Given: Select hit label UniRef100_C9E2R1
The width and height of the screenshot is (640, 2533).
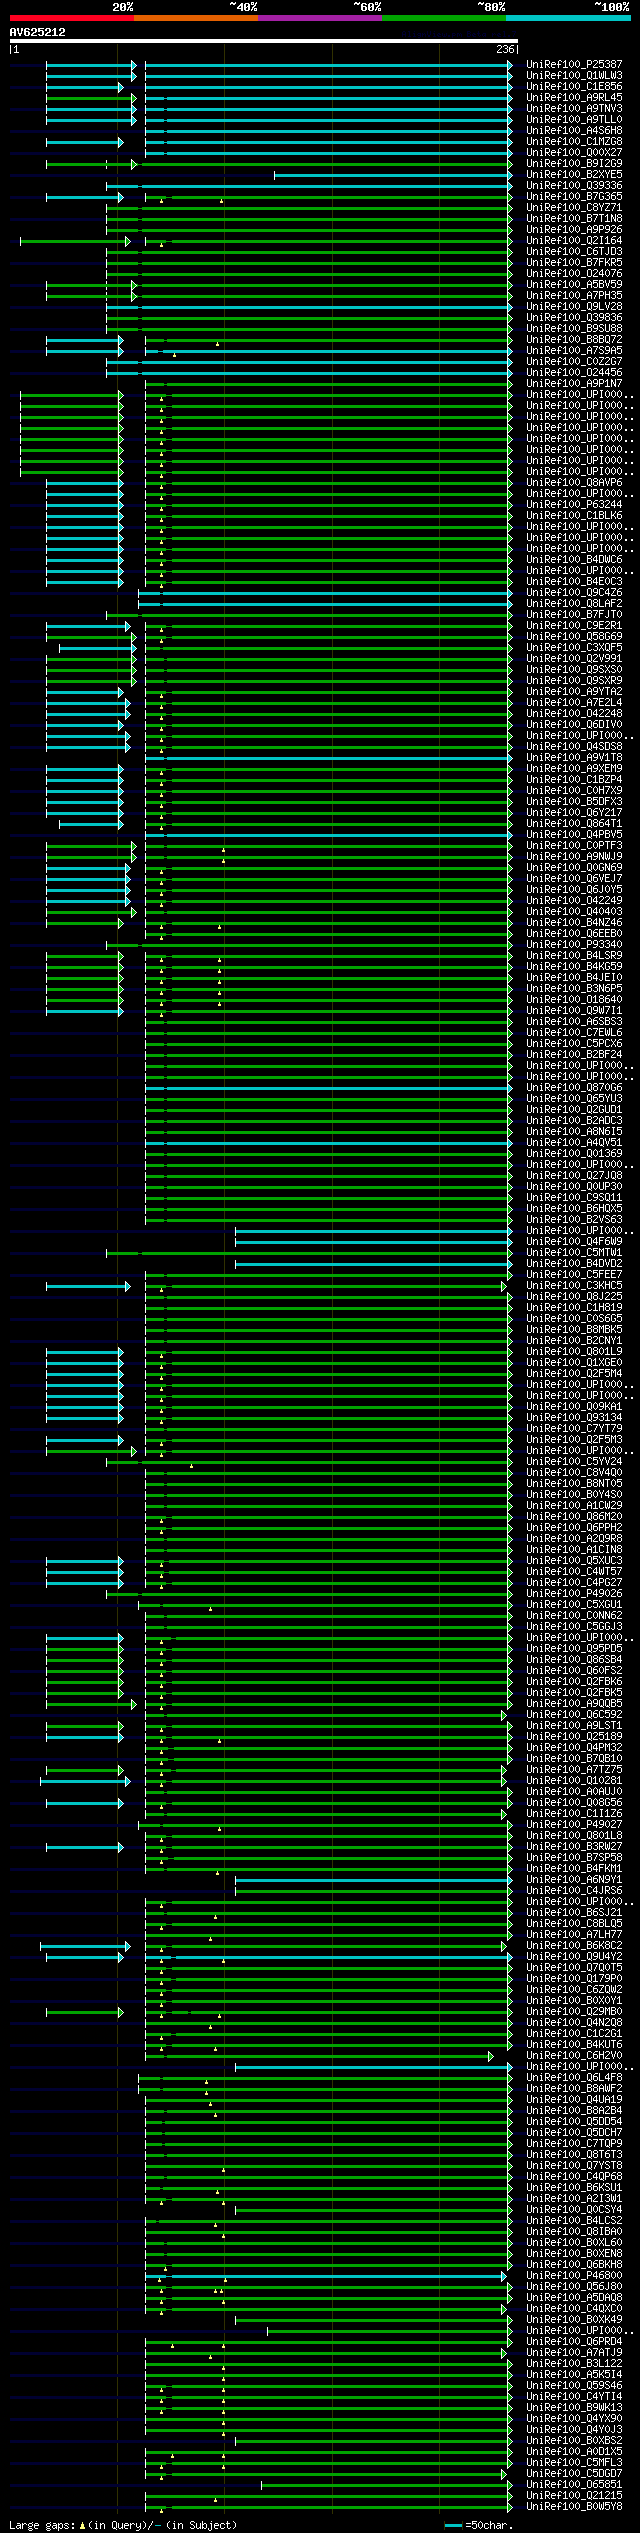Looking at the screenshot, I should (x=574, y=626).
